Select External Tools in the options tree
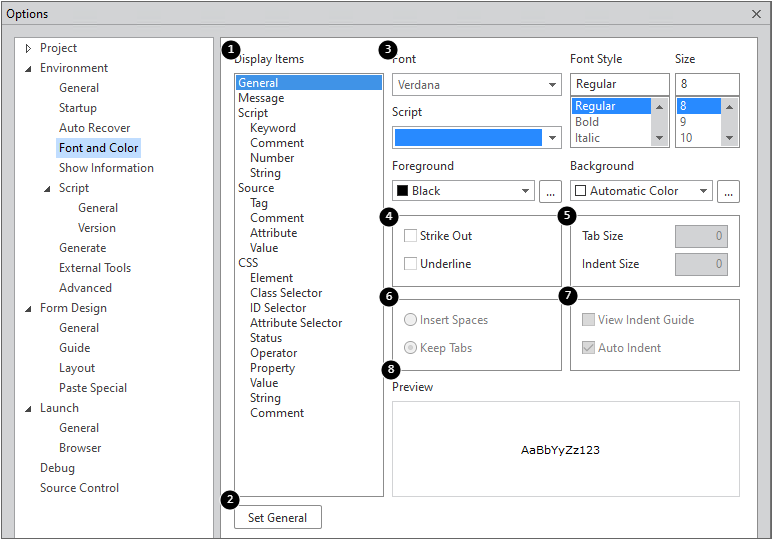Image resolution: width=772 pixels, height=539 pixels. click(x=95, y=268)
